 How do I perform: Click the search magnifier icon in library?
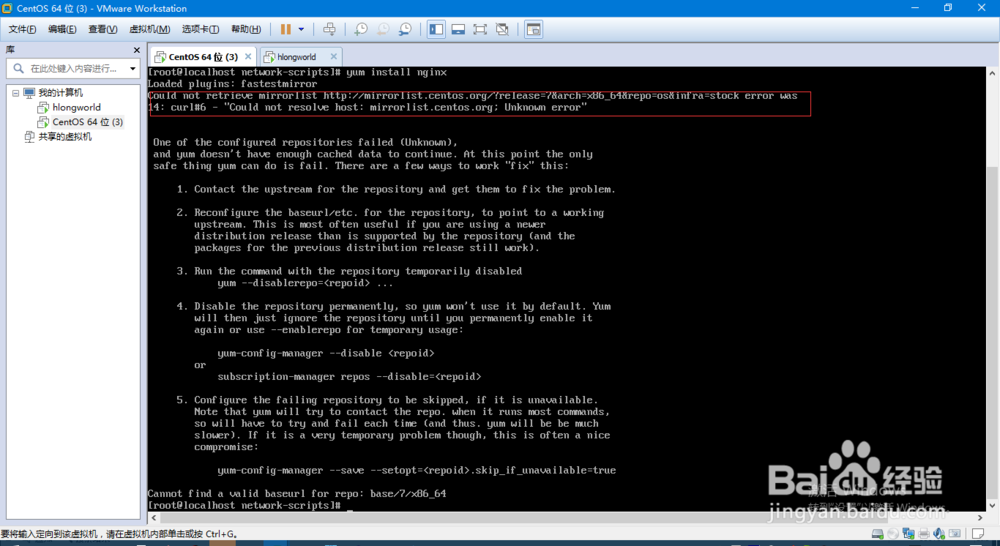click(x=18, y=68)
